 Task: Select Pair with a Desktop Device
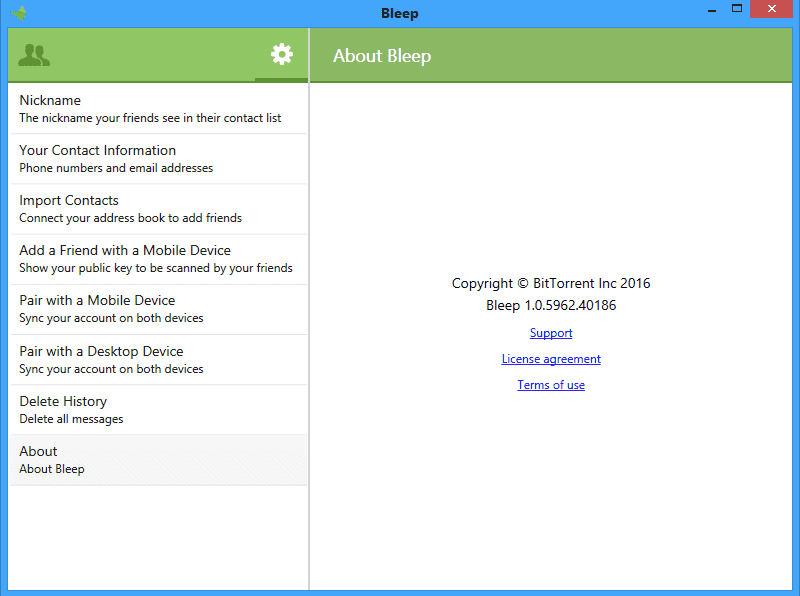(159, 360)
